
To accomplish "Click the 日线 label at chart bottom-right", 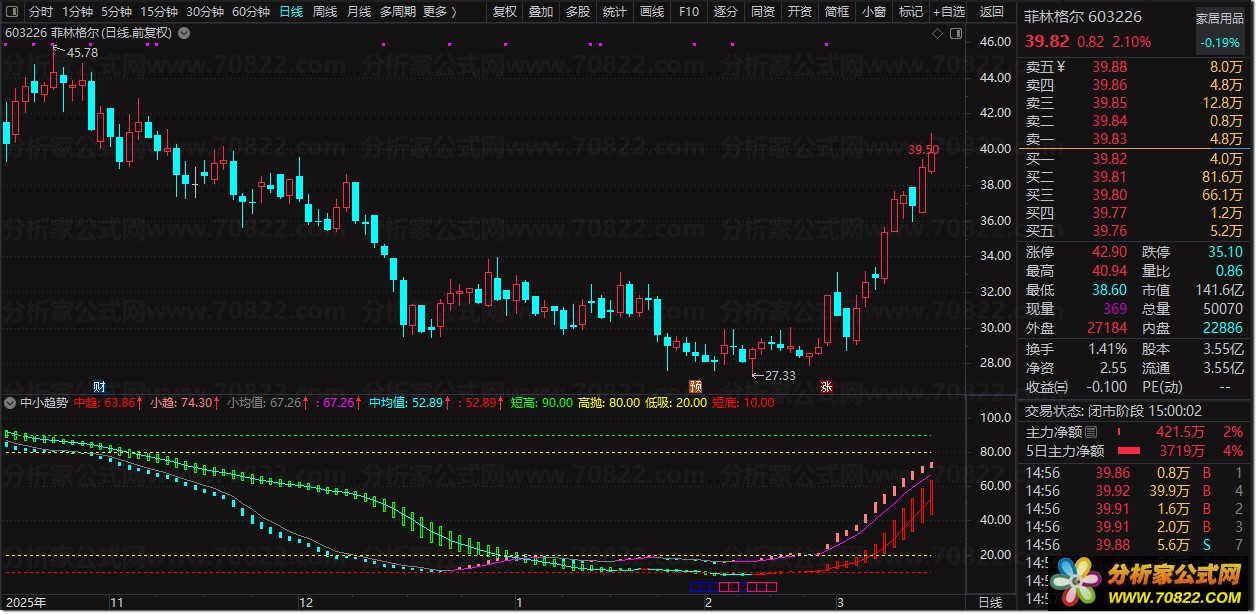I will click(x=990, y=603).
